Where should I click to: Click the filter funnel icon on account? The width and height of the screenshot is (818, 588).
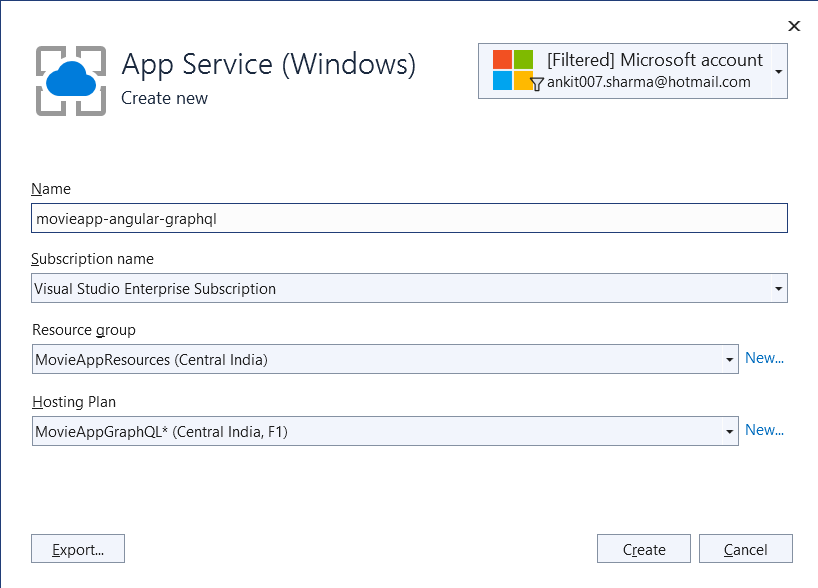coord(537,85)
